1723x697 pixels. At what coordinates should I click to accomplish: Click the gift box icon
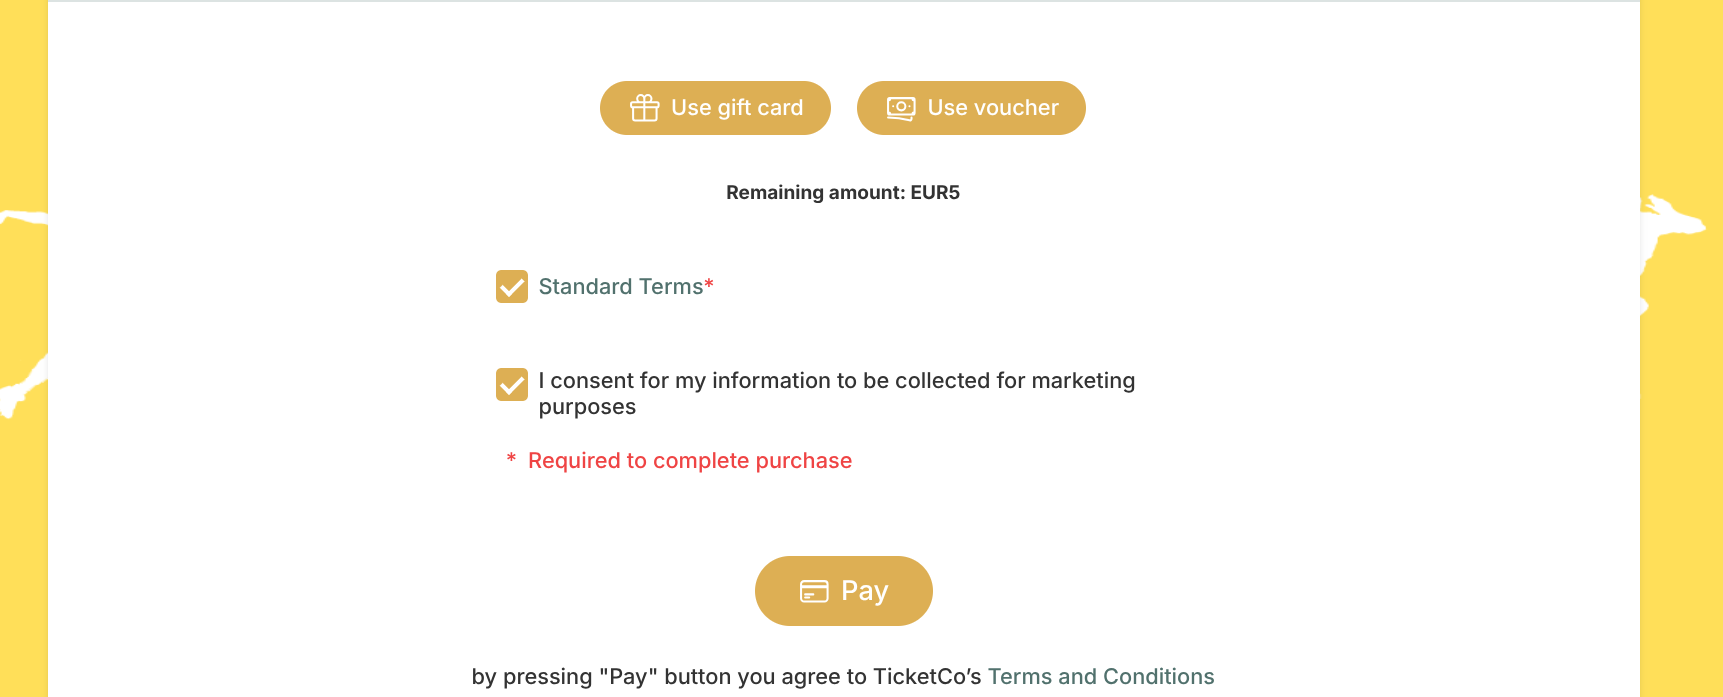coord(644,108)
